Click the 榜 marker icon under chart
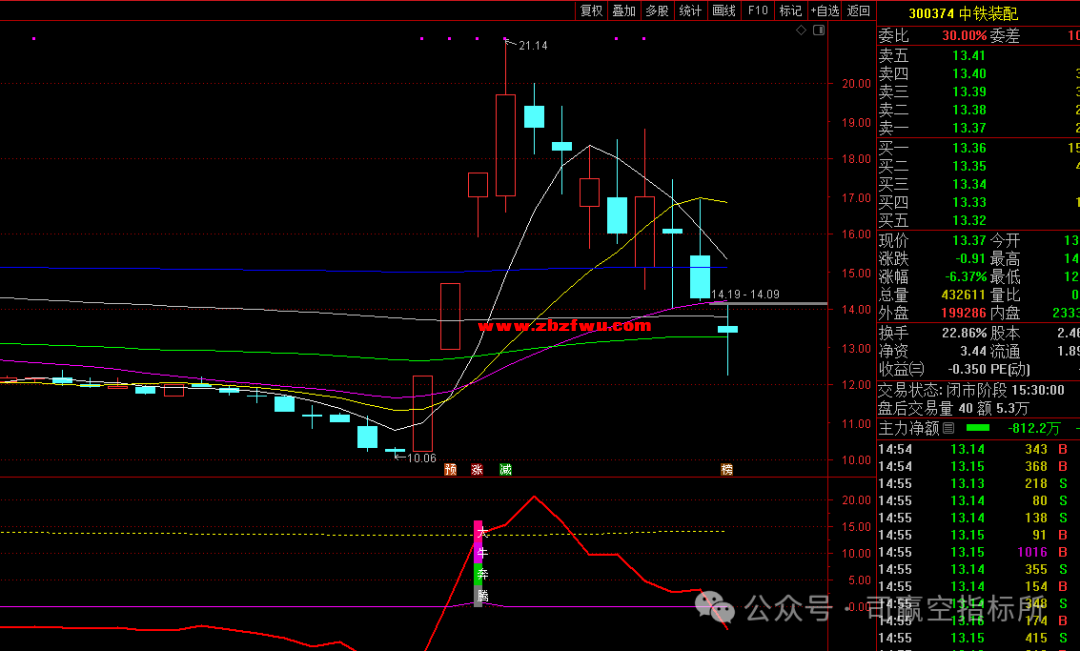The image size is (1080, 651). [x=727, y=469]
